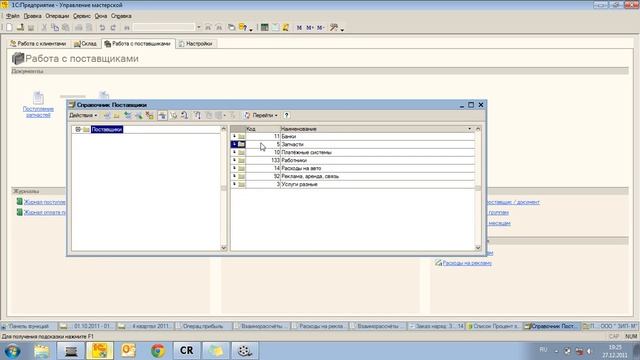Click the M+ memory add button

(x=310, y=27)
